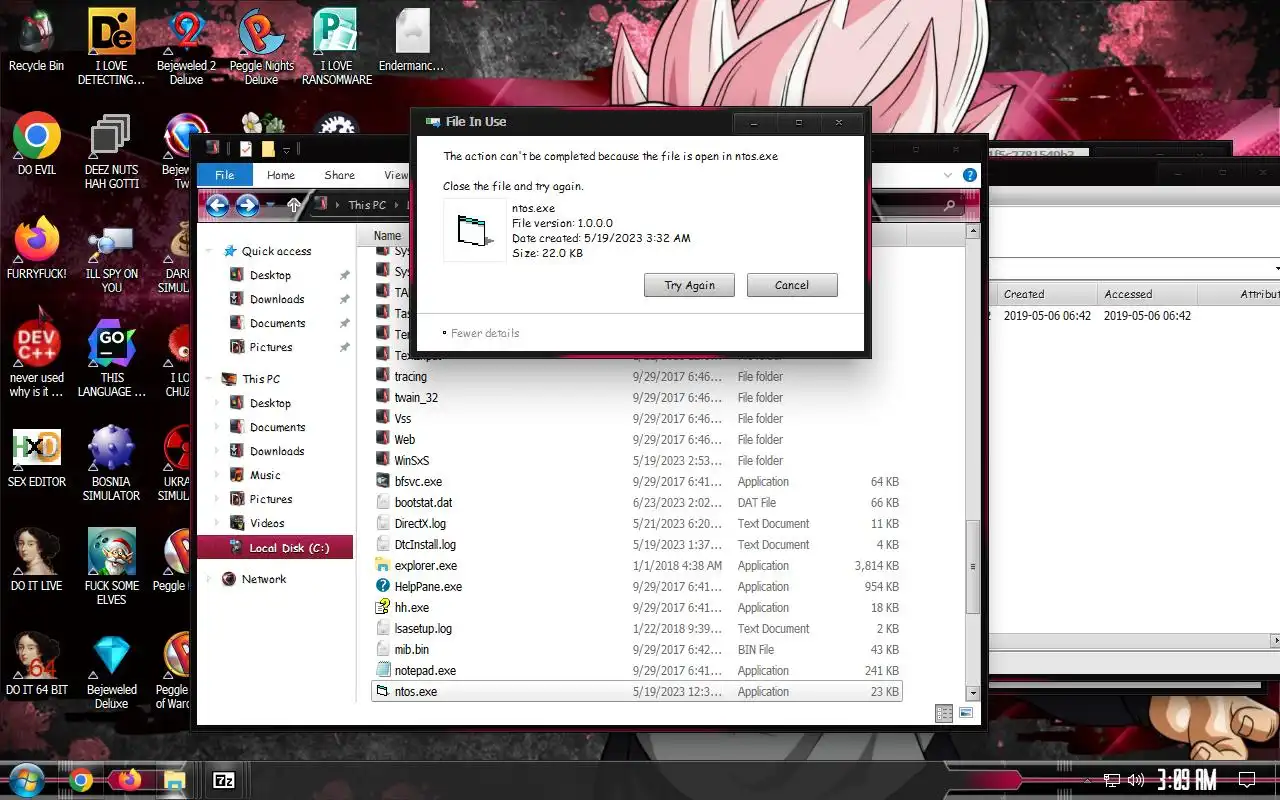Collapse the This PC tree node

pyautogui.click(x=209, y=379)
